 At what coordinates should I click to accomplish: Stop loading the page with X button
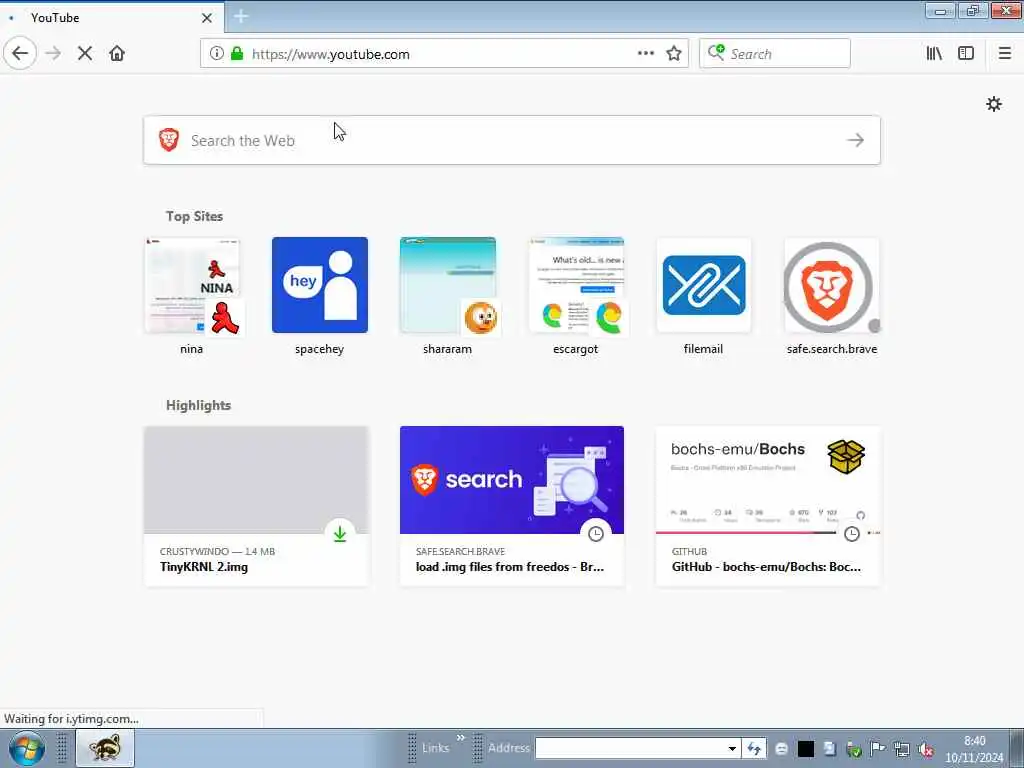(85, 54)
